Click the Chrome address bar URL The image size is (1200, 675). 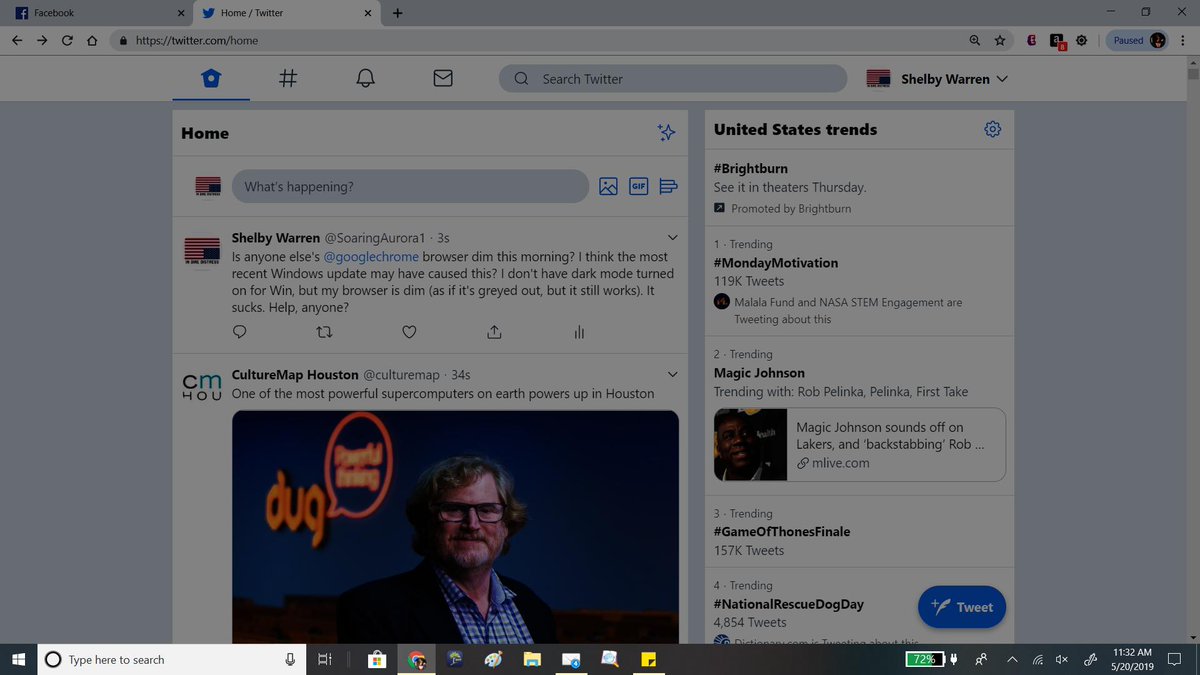pos(197,41)
